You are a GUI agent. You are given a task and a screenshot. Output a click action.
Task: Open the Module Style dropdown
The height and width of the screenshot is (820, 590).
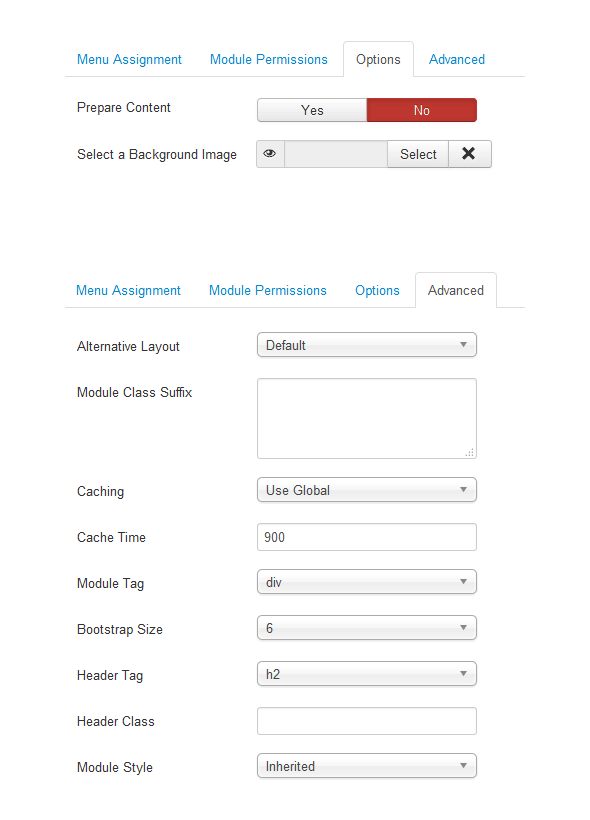pyautogui.click(x=367, y=766)
